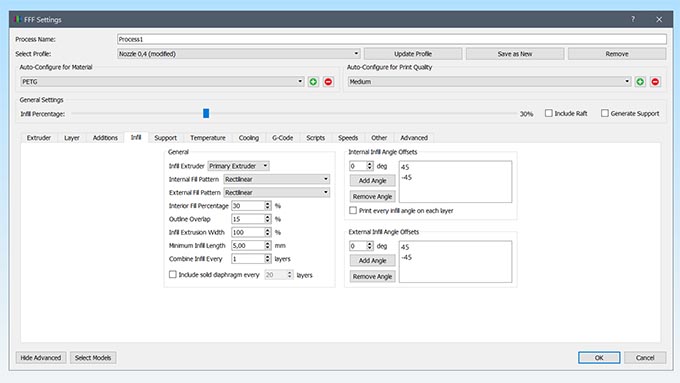Switch to the Additions tab
Viewport: 680px width, 383px height.
[105, 137]
